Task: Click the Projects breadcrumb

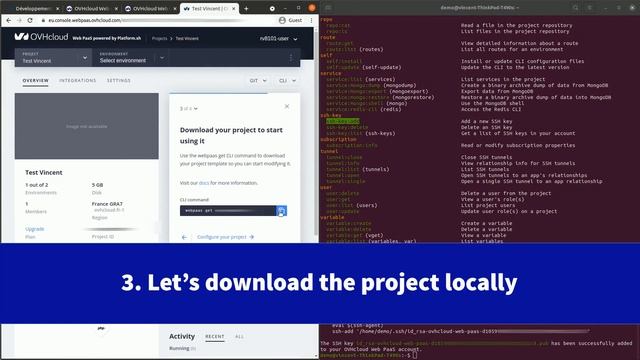Action: pos(159,38)
